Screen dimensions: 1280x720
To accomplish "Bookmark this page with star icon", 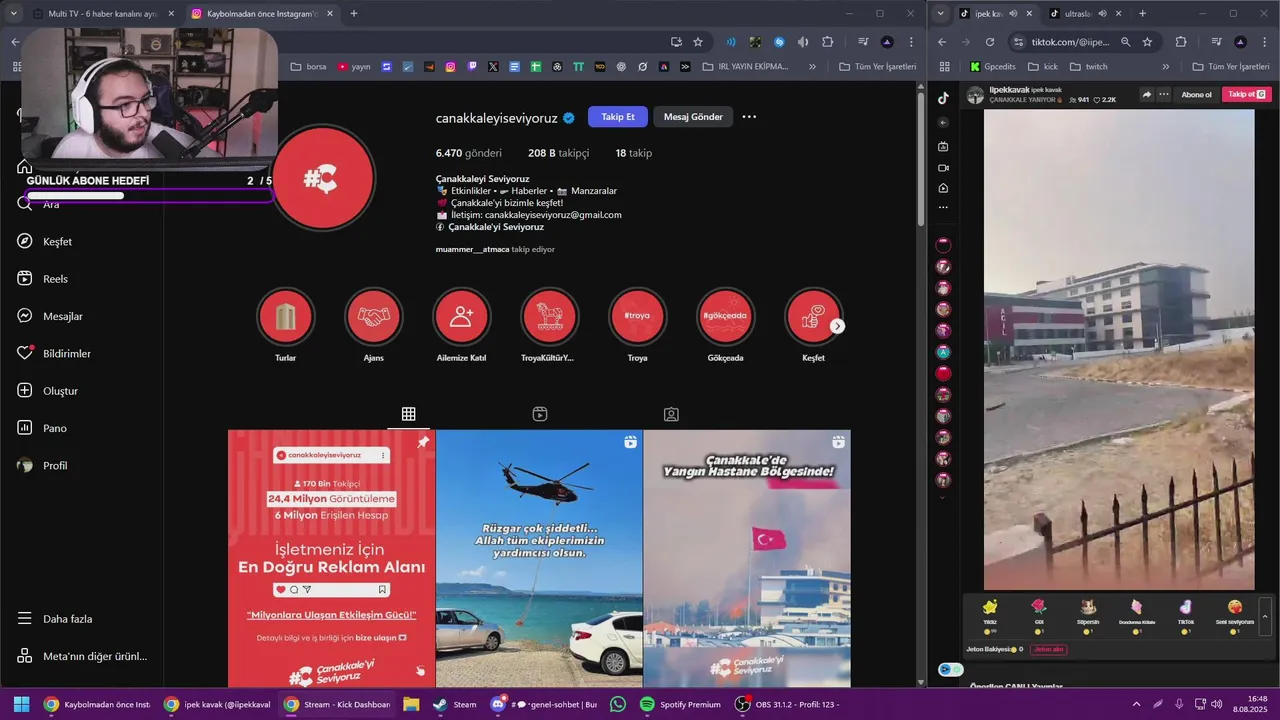I will 698,42.
